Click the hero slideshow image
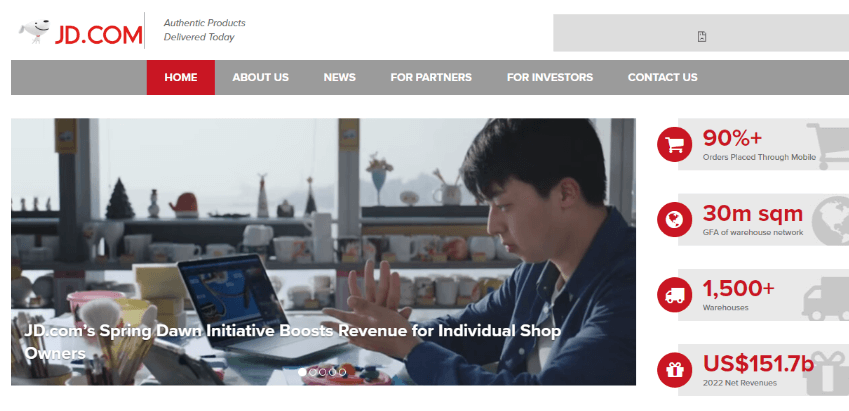Viewport: 849px width, 411px height. coord(323,252)
